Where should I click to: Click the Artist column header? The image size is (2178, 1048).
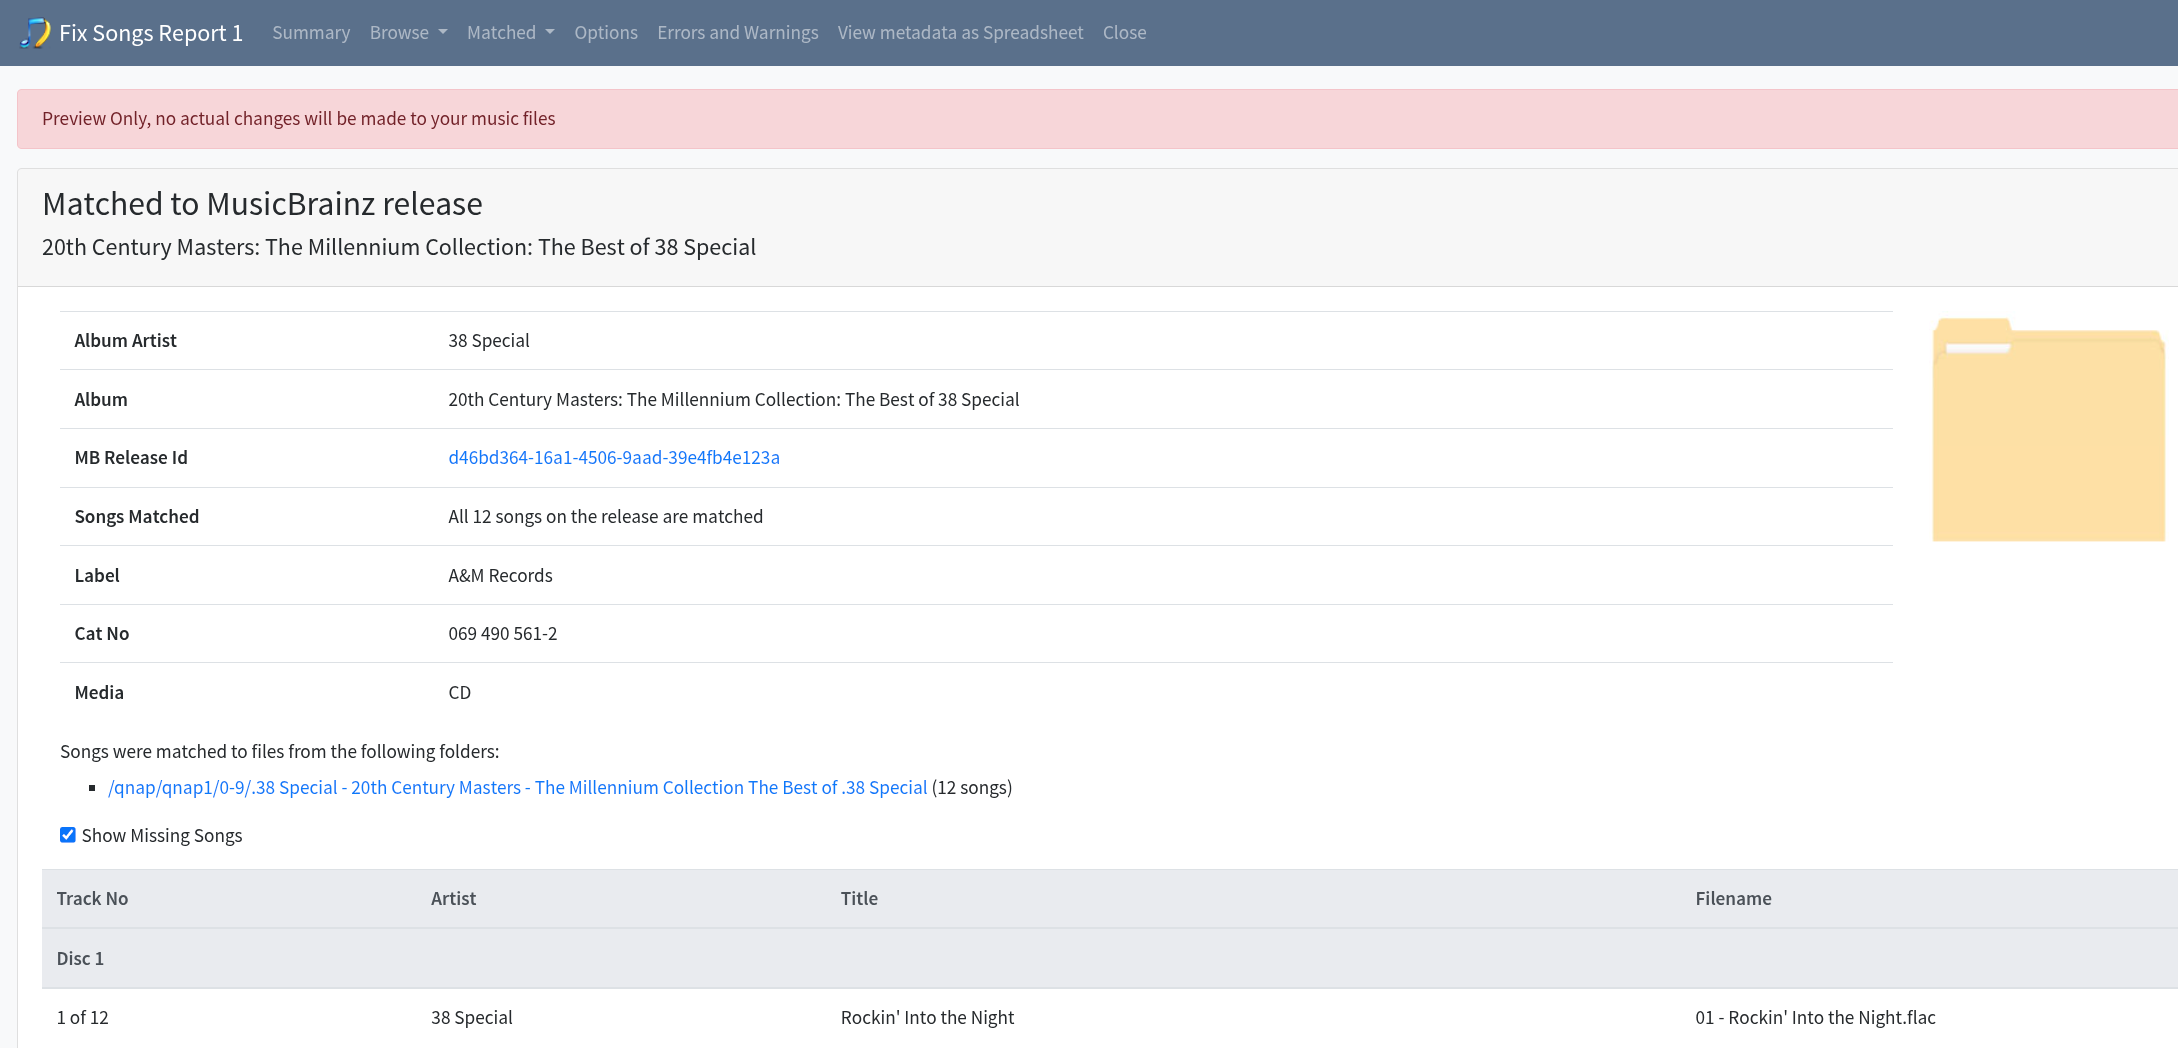[x=453, y=899]
